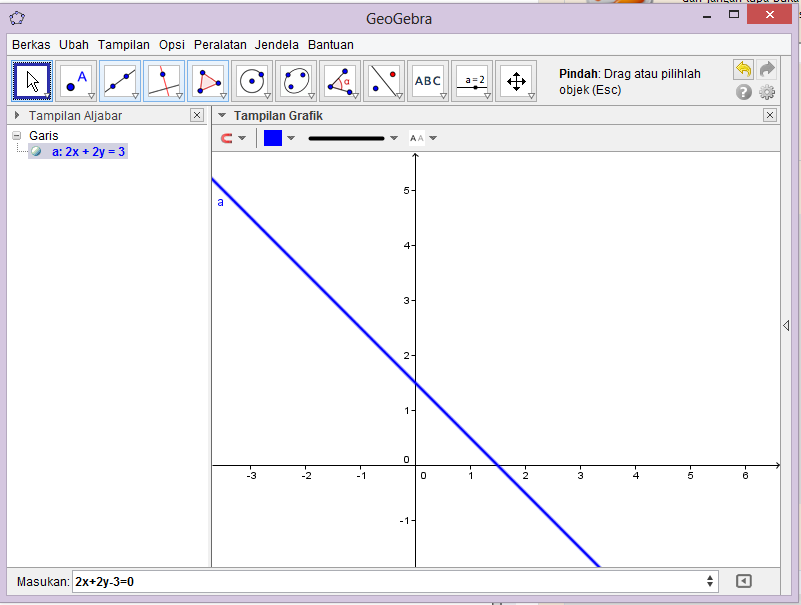Screen dimensions: 801x605
Task: Open the Help question mark icon
Action: tap(744, 92)
